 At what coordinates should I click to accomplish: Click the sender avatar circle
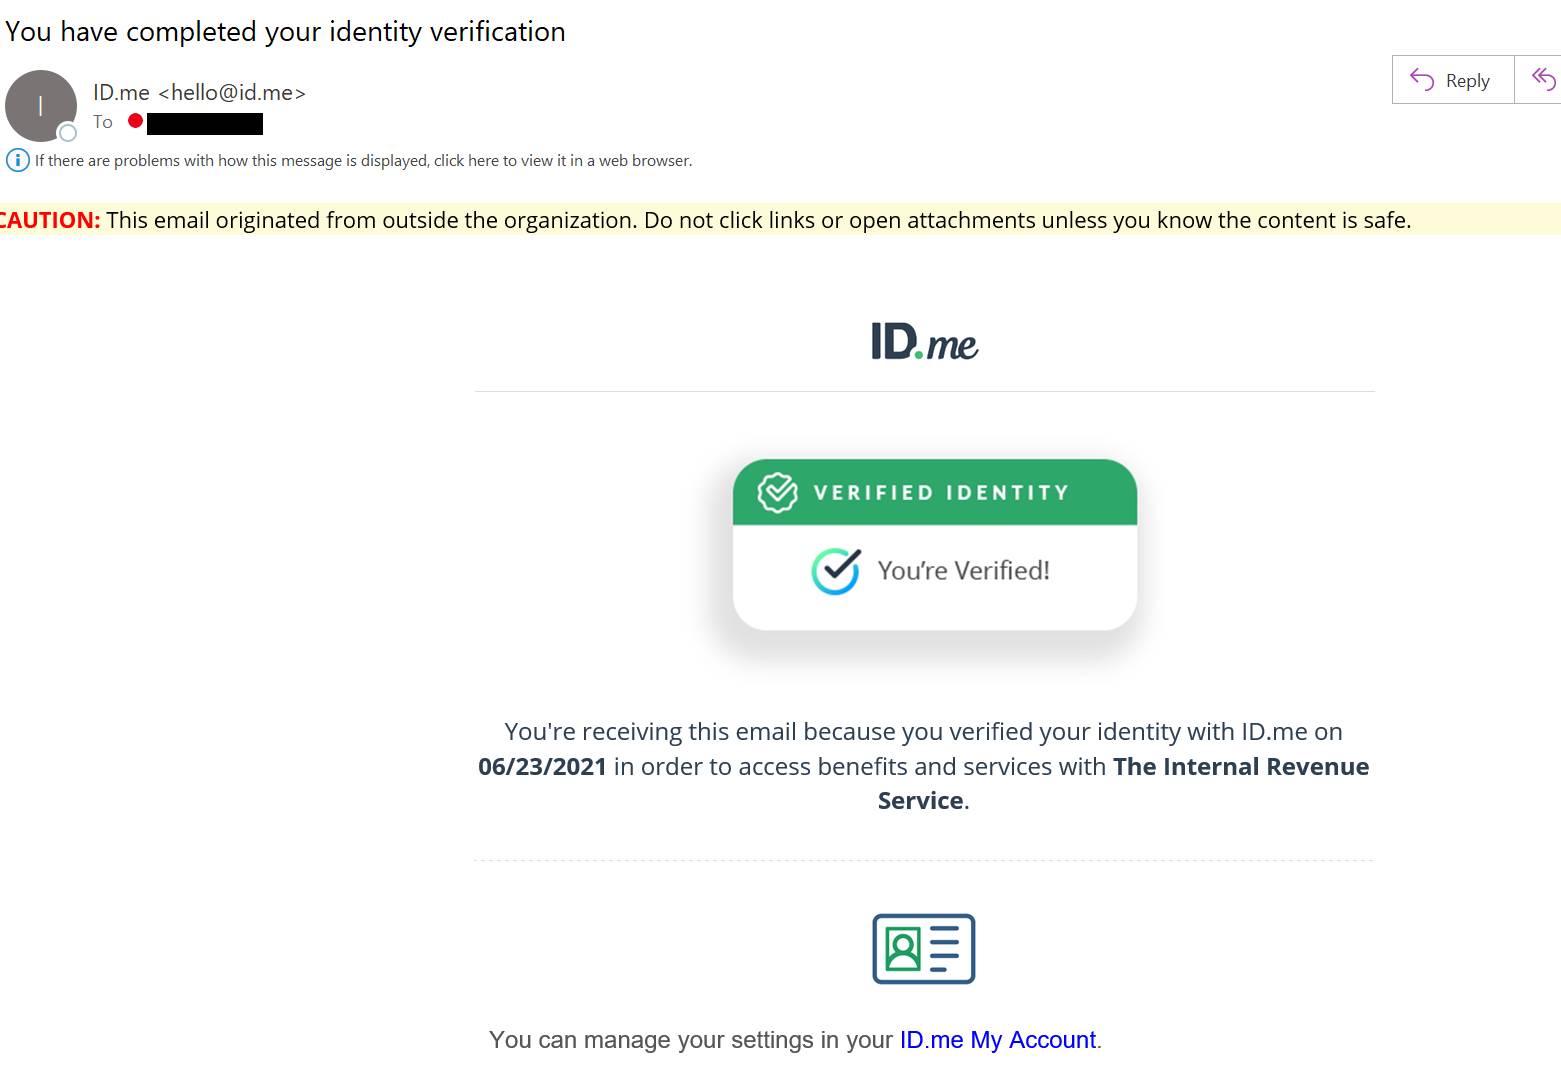coord(40,105)
